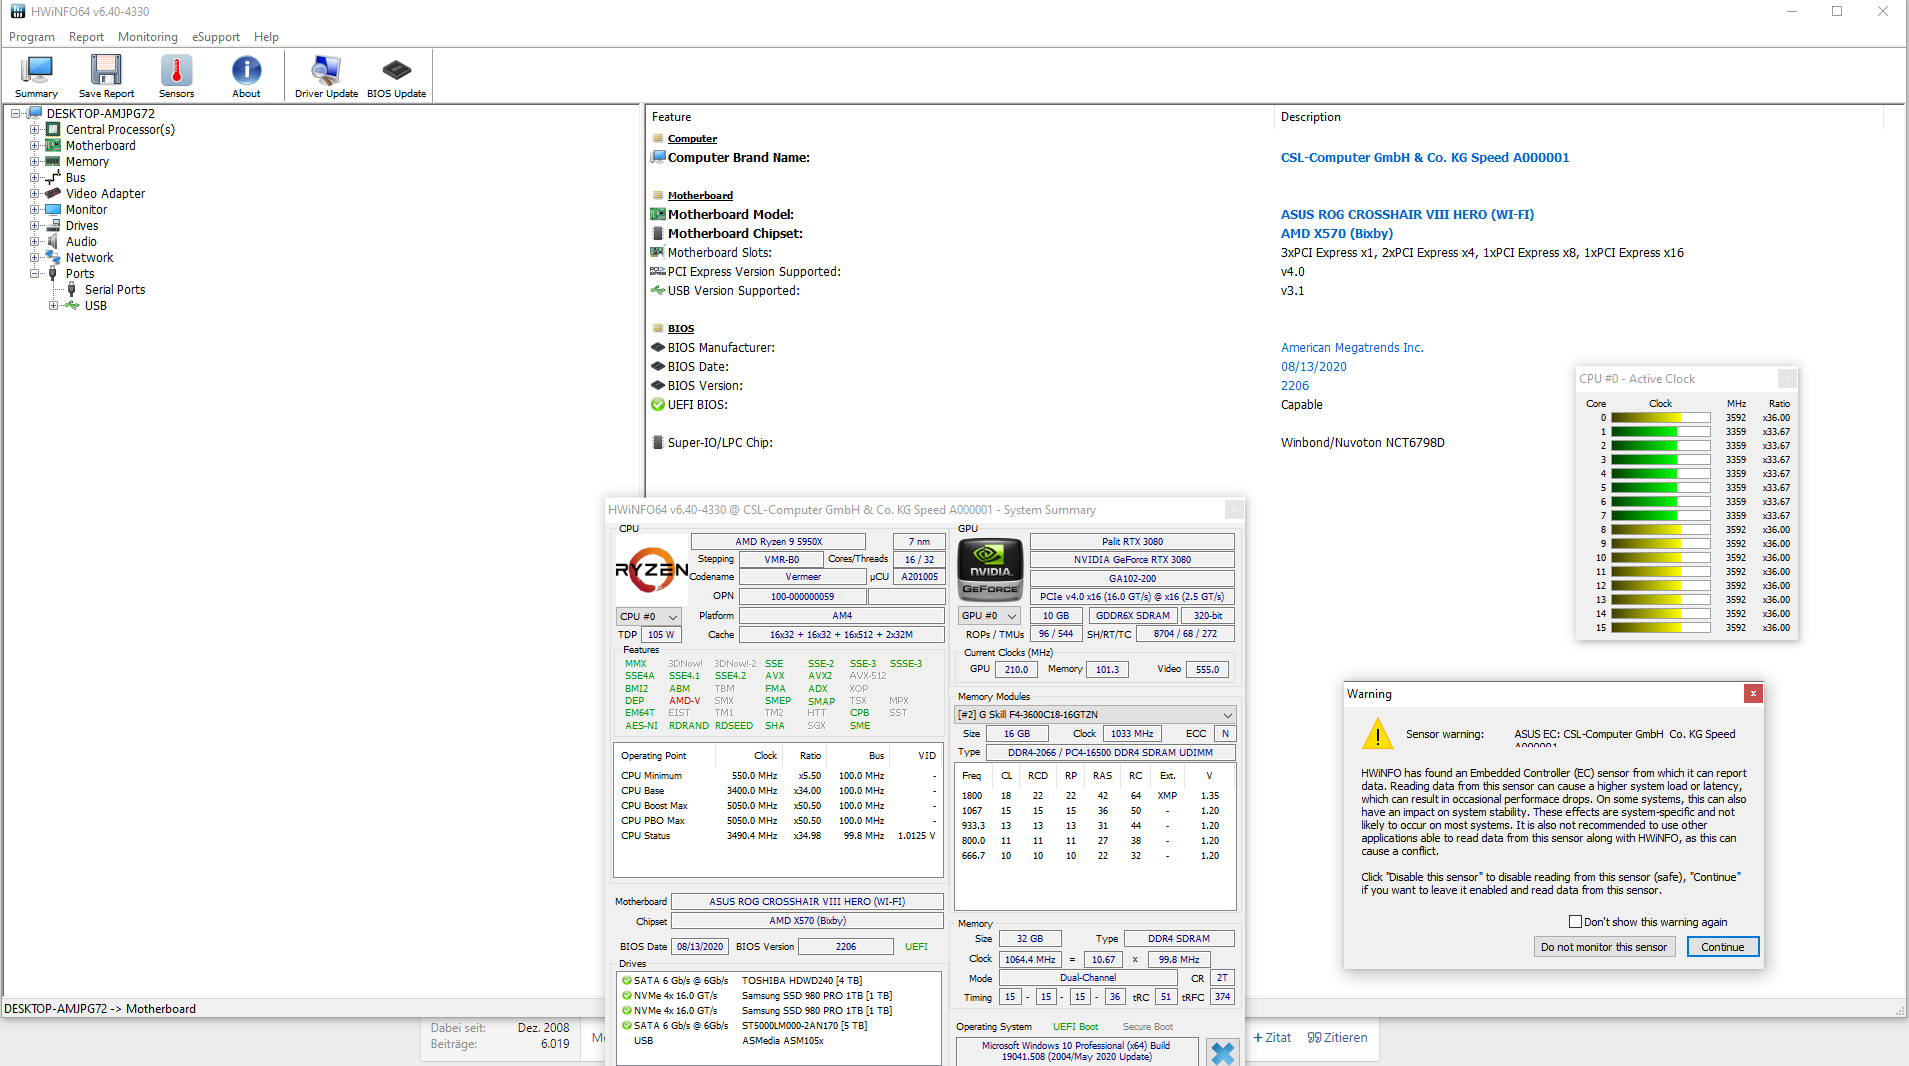Open the American Megatrends Inc. link

click(x=1352, y=348)
